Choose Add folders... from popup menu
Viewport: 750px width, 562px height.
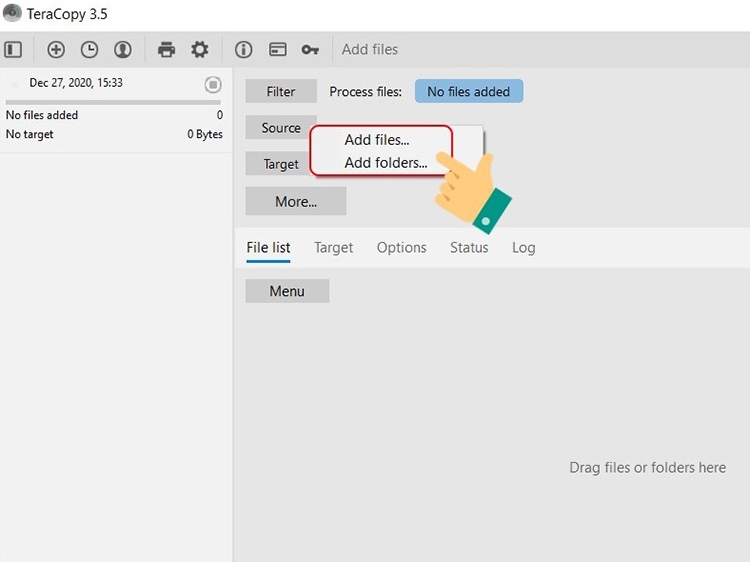click(x=386, y=163)
